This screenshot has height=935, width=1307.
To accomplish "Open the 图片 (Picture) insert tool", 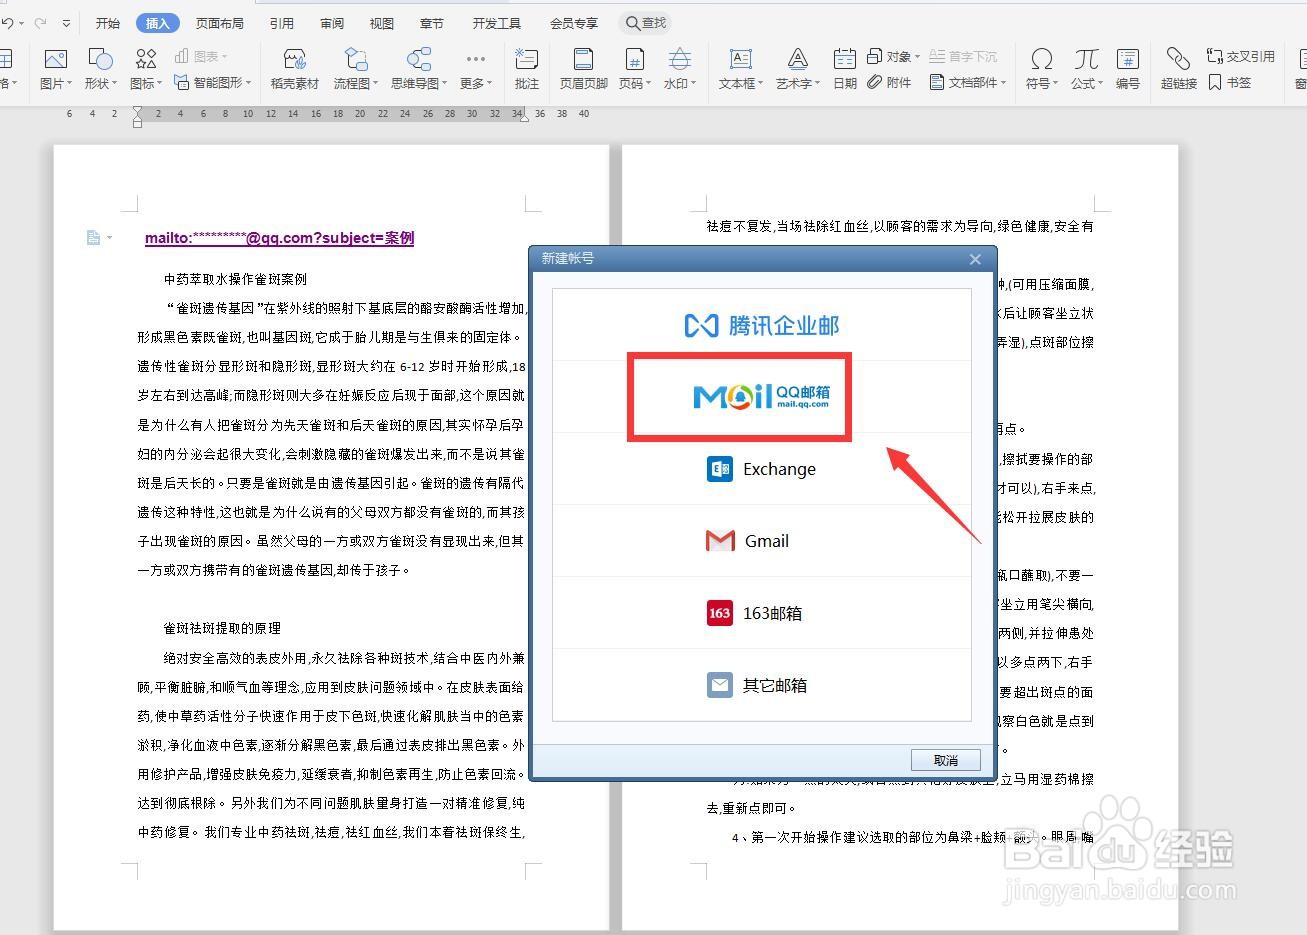I will click(55, 68).
